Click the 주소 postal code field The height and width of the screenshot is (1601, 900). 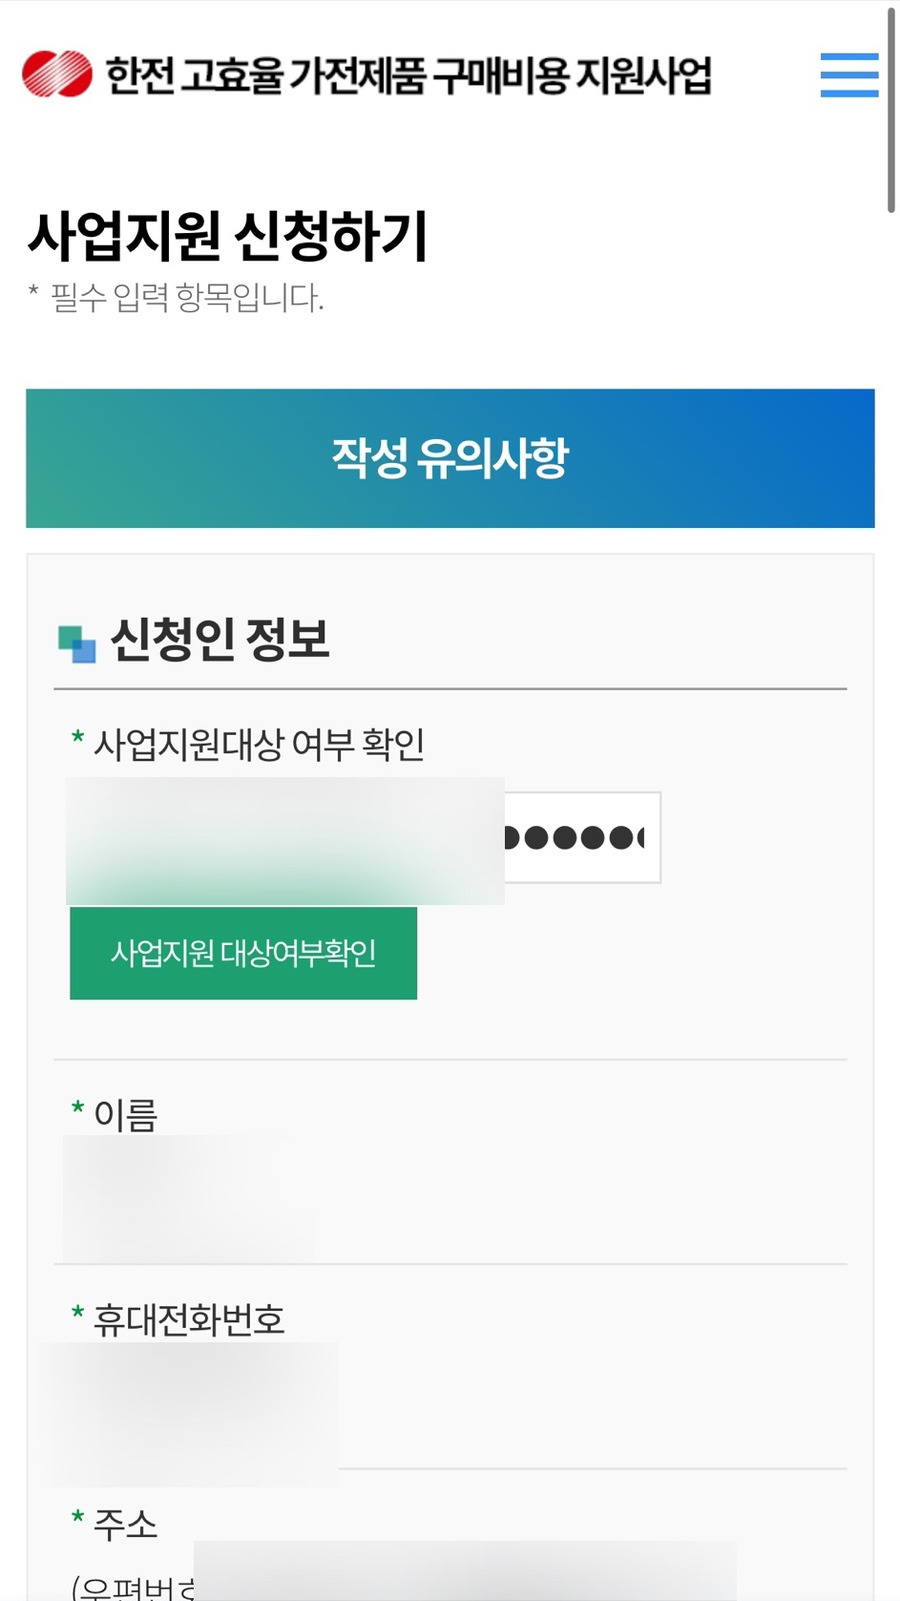point(465,1571)
